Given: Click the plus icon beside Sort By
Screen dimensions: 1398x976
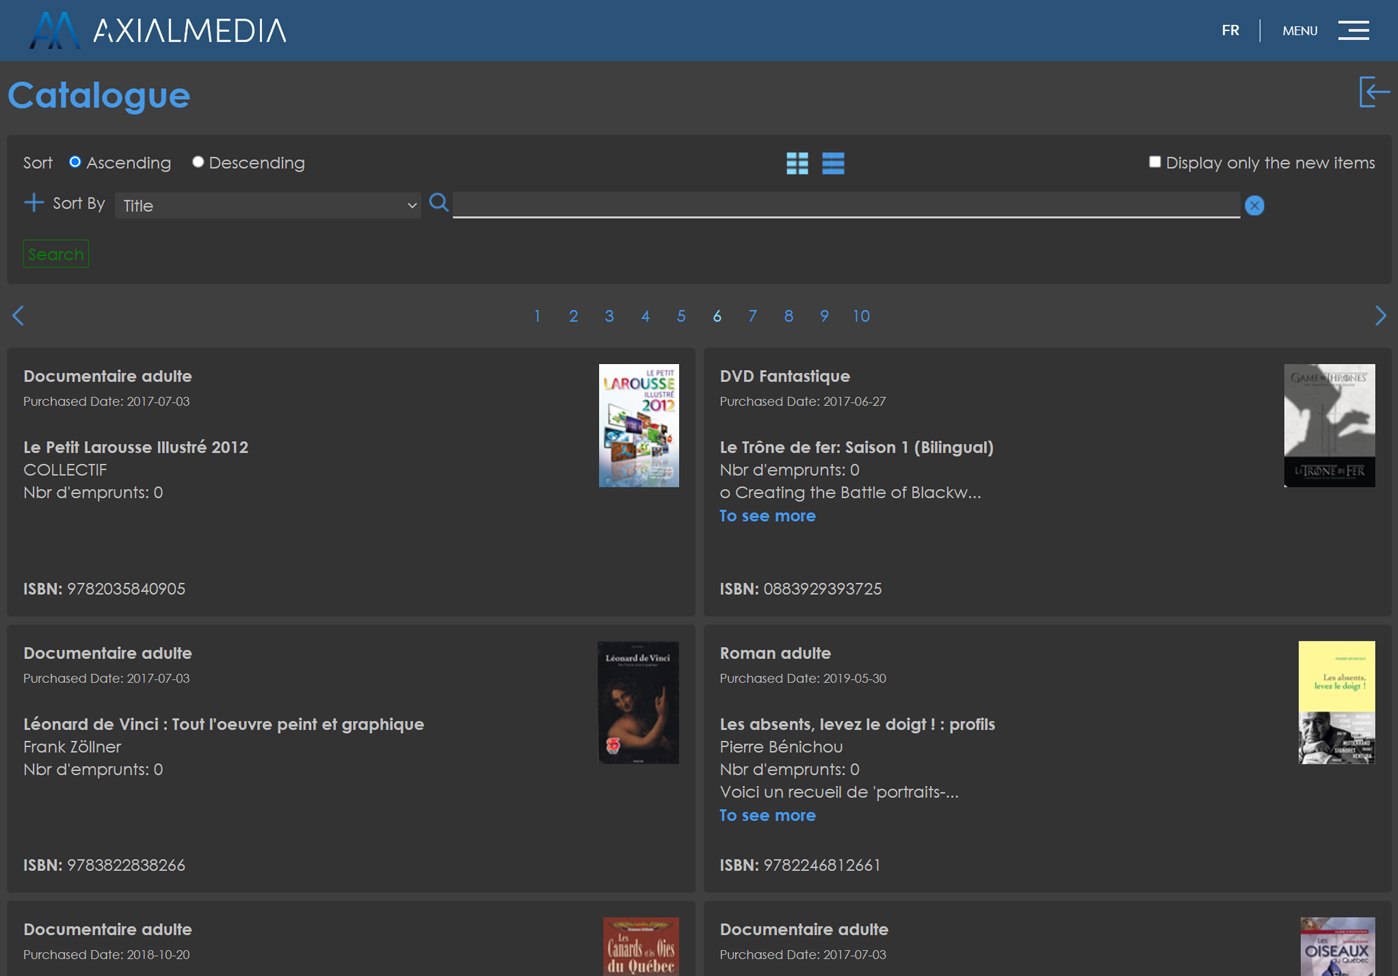Looking at the screenshot, I should 34,203.
